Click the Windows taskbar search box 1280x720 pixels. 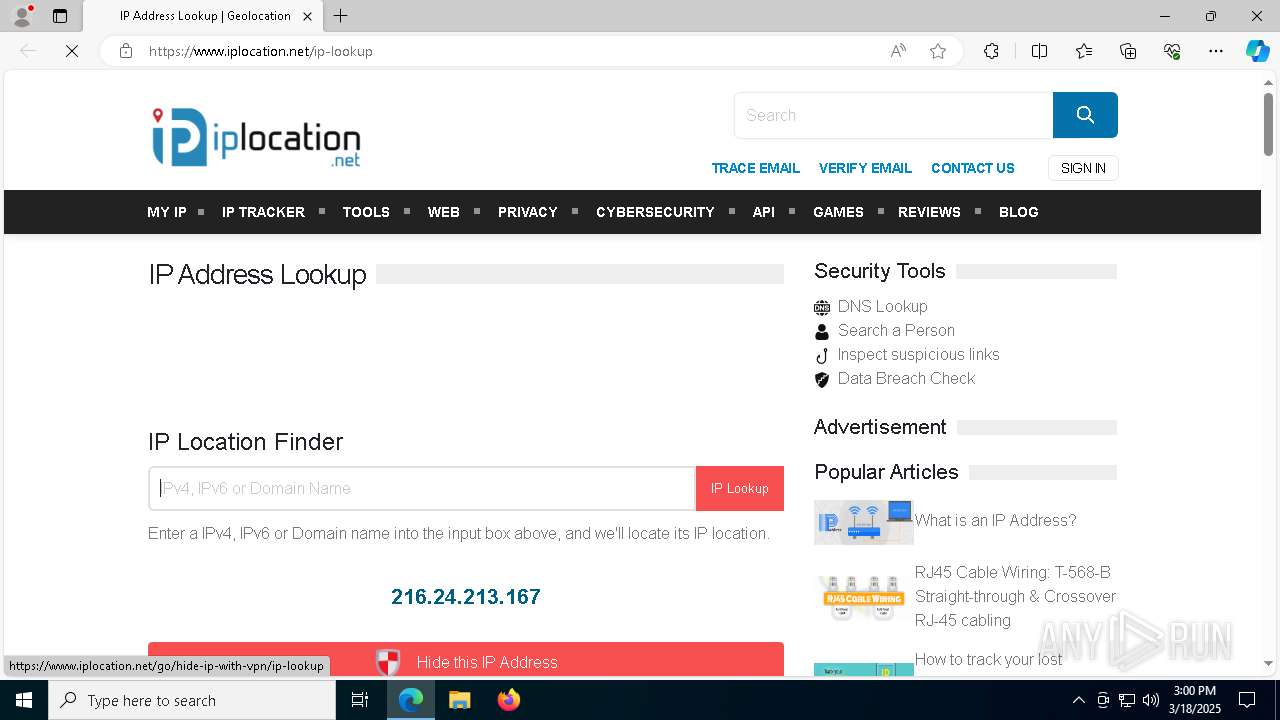click(x=192, y=700)
